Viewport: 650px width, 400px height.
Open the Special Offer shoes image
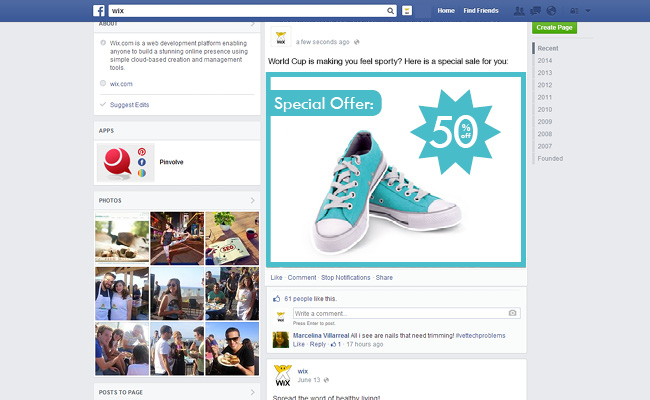point(396,170)
